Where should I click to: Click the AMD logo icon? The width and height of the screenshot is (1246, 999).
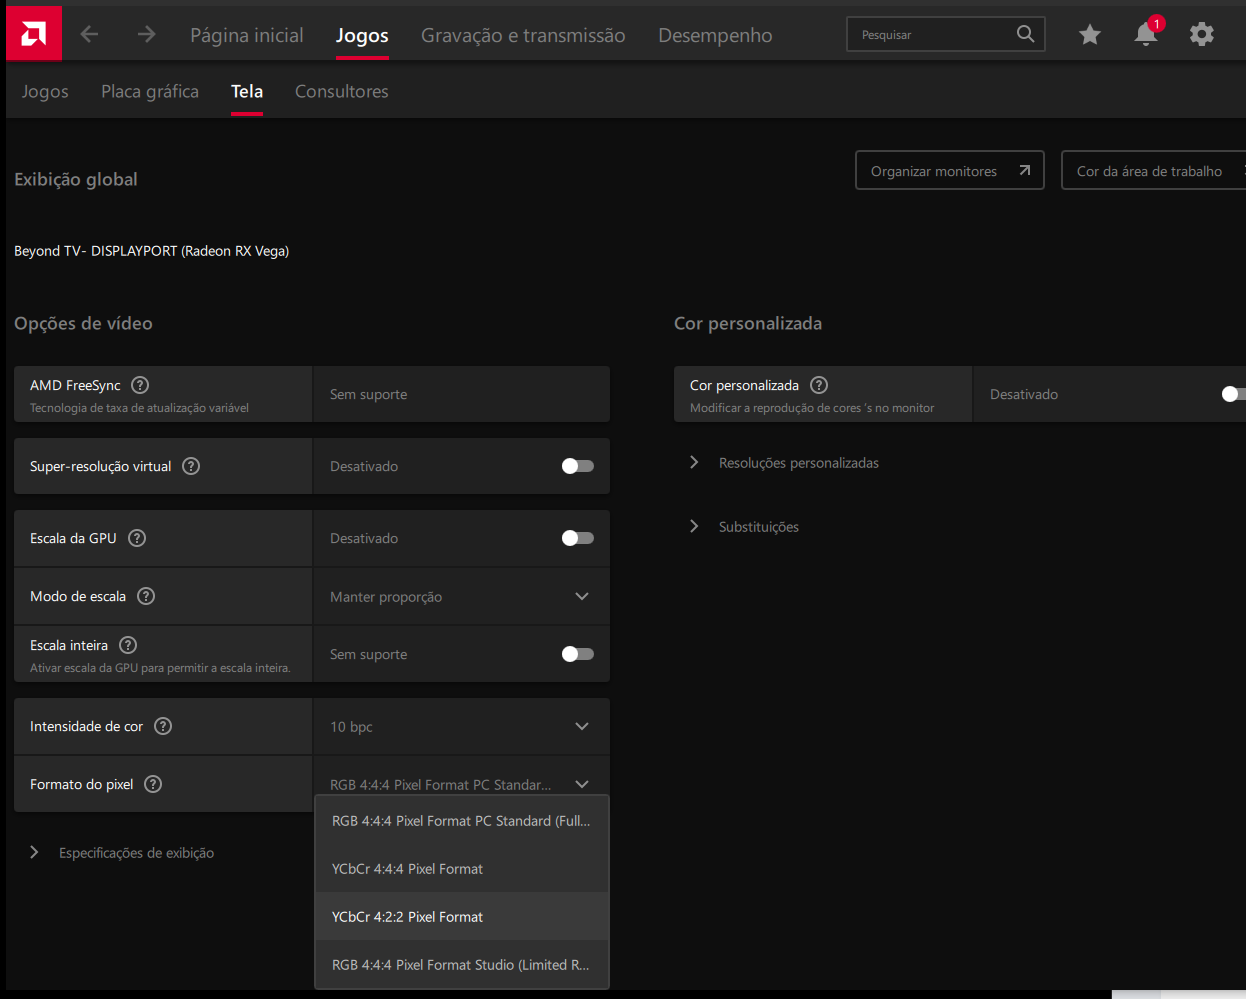click(33, 34)
